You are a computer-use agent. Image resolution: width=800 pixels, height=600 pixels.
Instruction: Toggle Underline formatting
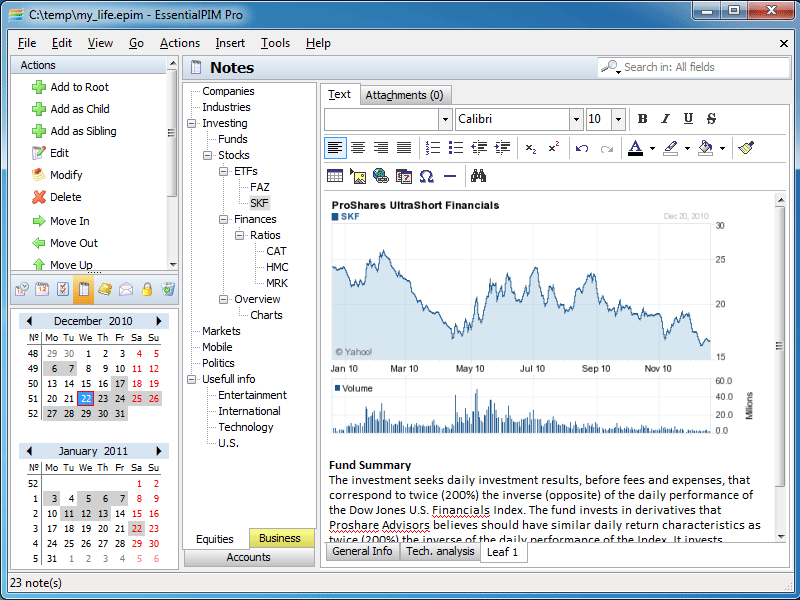tap(689, 119)
